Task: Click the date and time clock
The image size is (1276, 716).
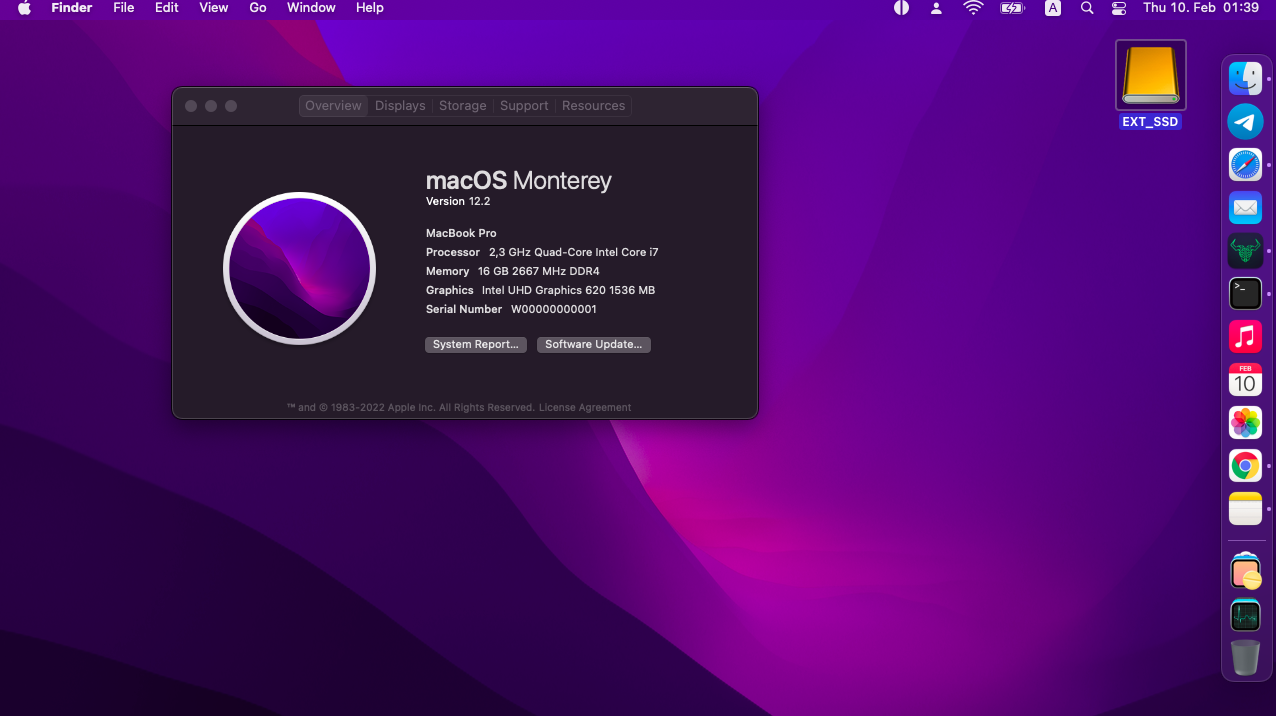Action: point(1200,8)
